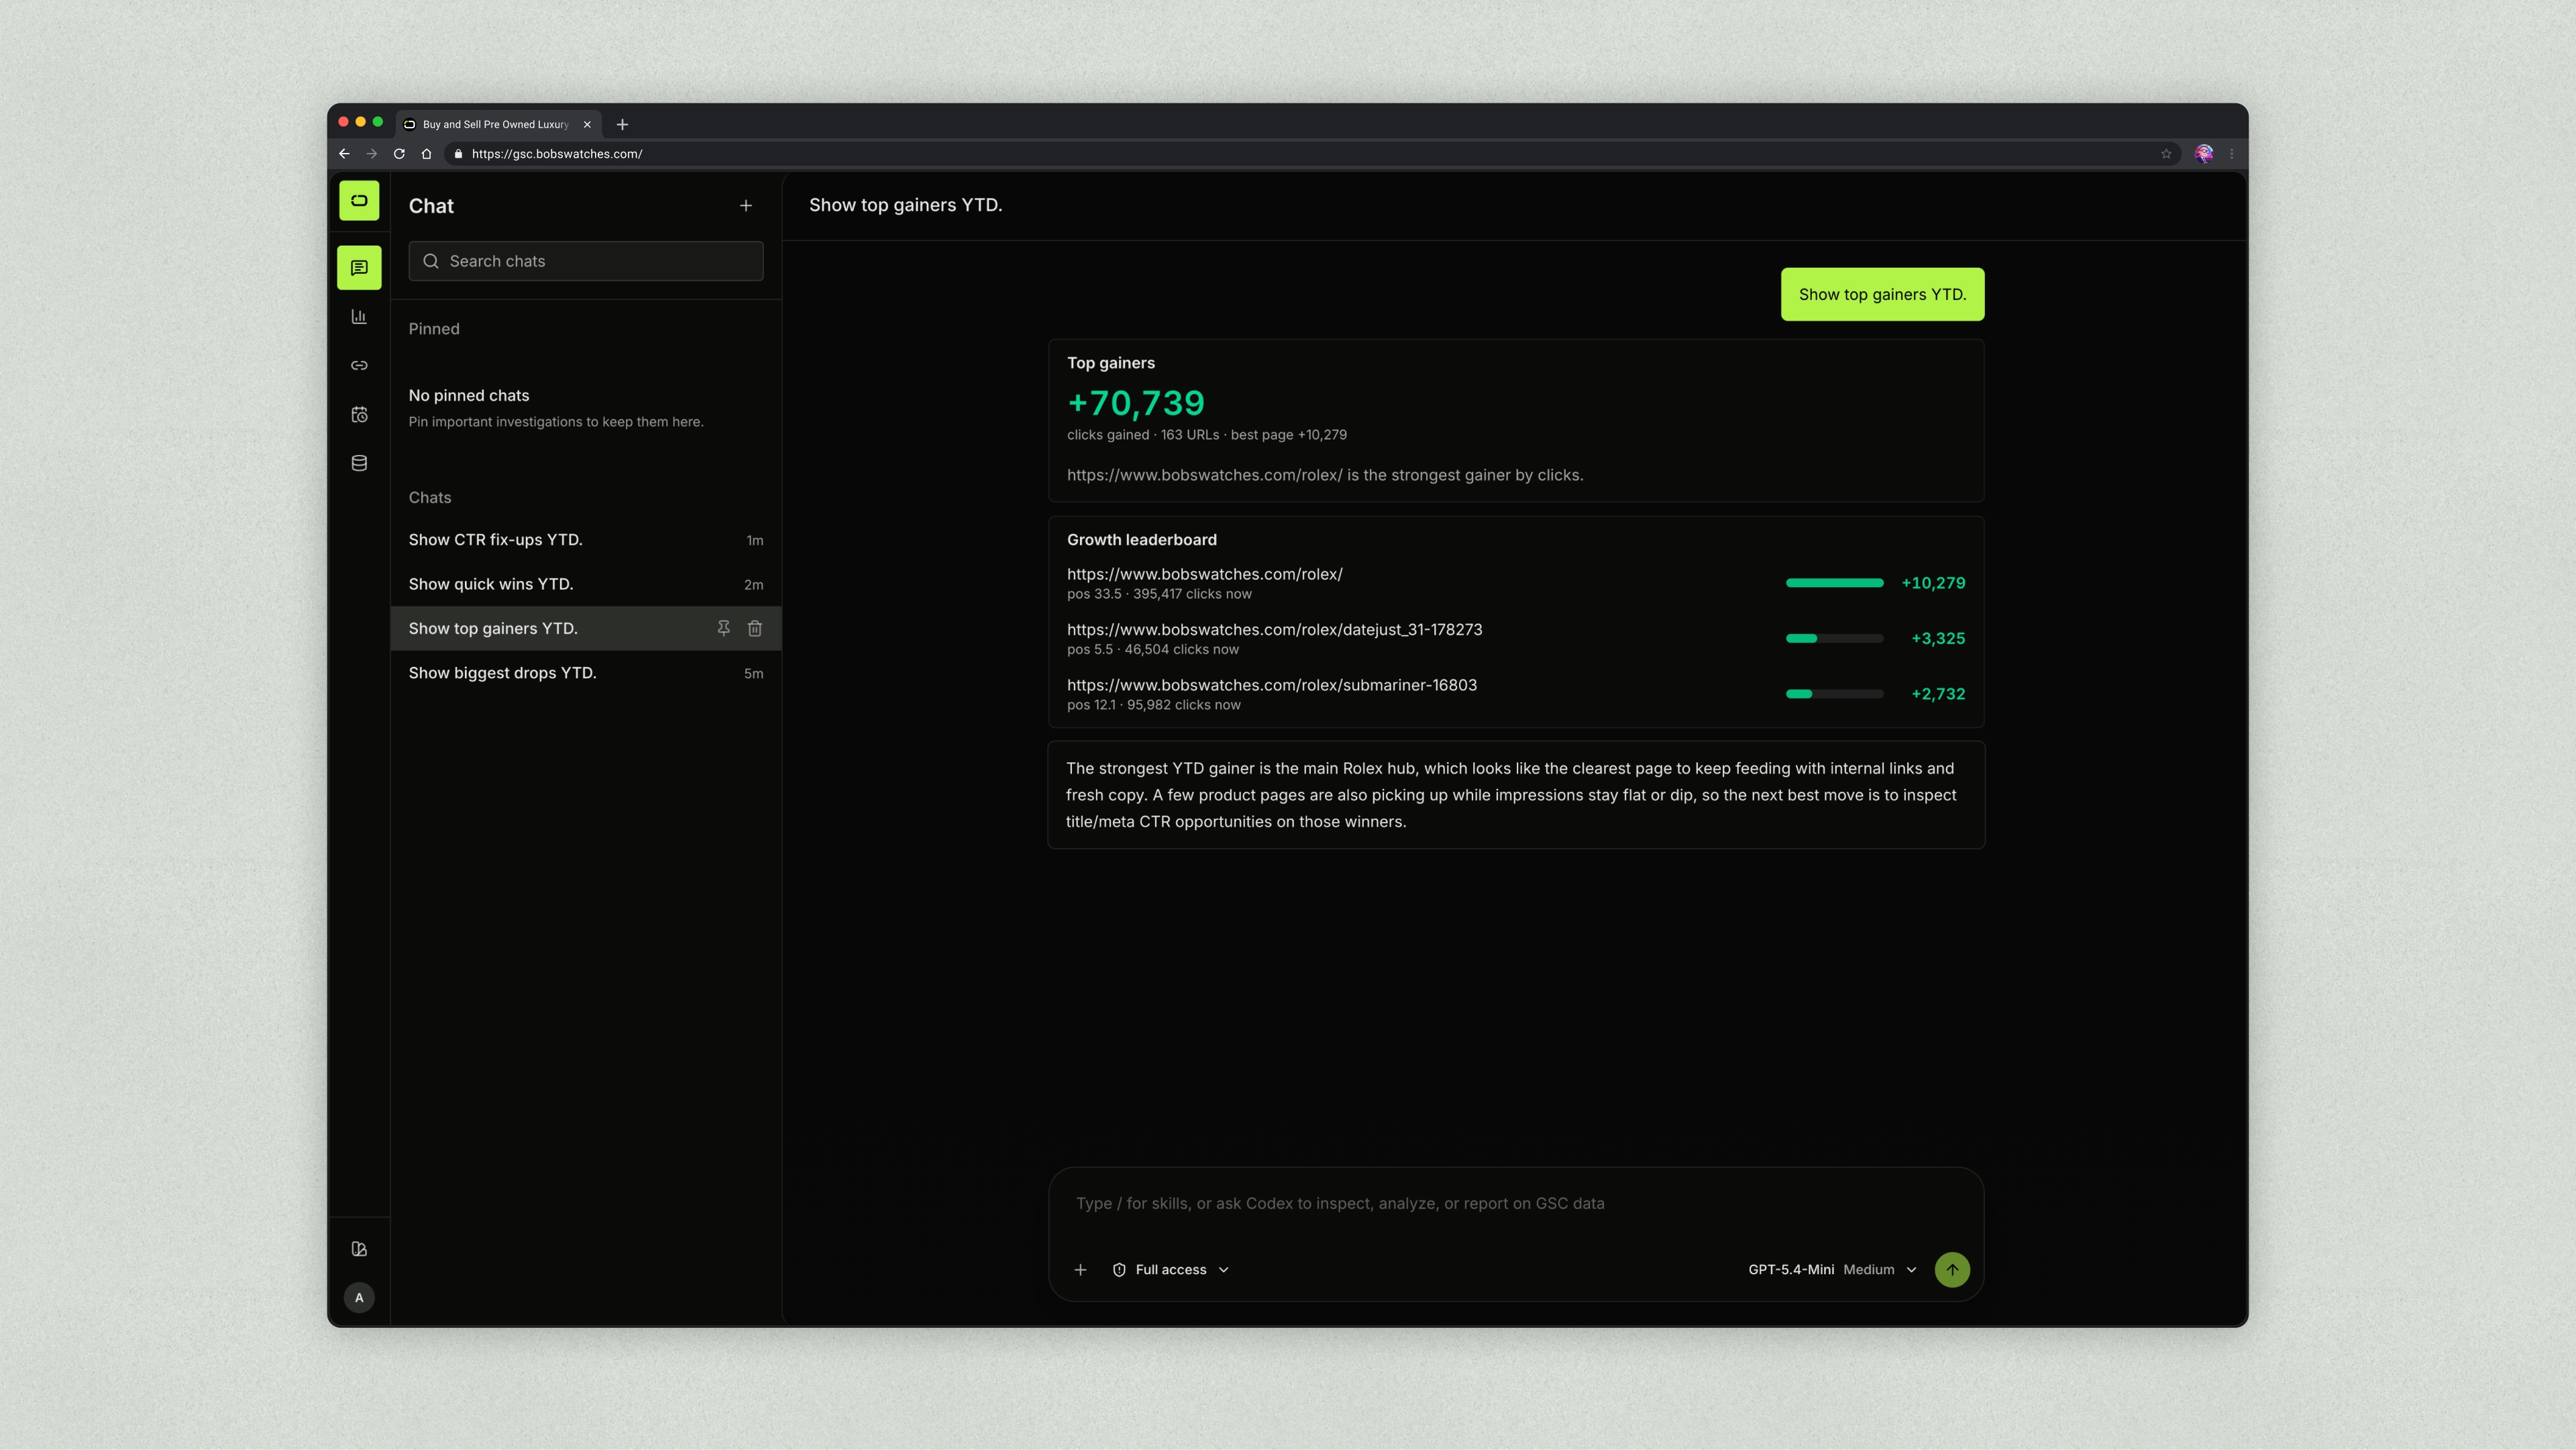2576x1450 pixels.
Task: Open the Chat section in sidebar
Action: (x=359, y=268)
